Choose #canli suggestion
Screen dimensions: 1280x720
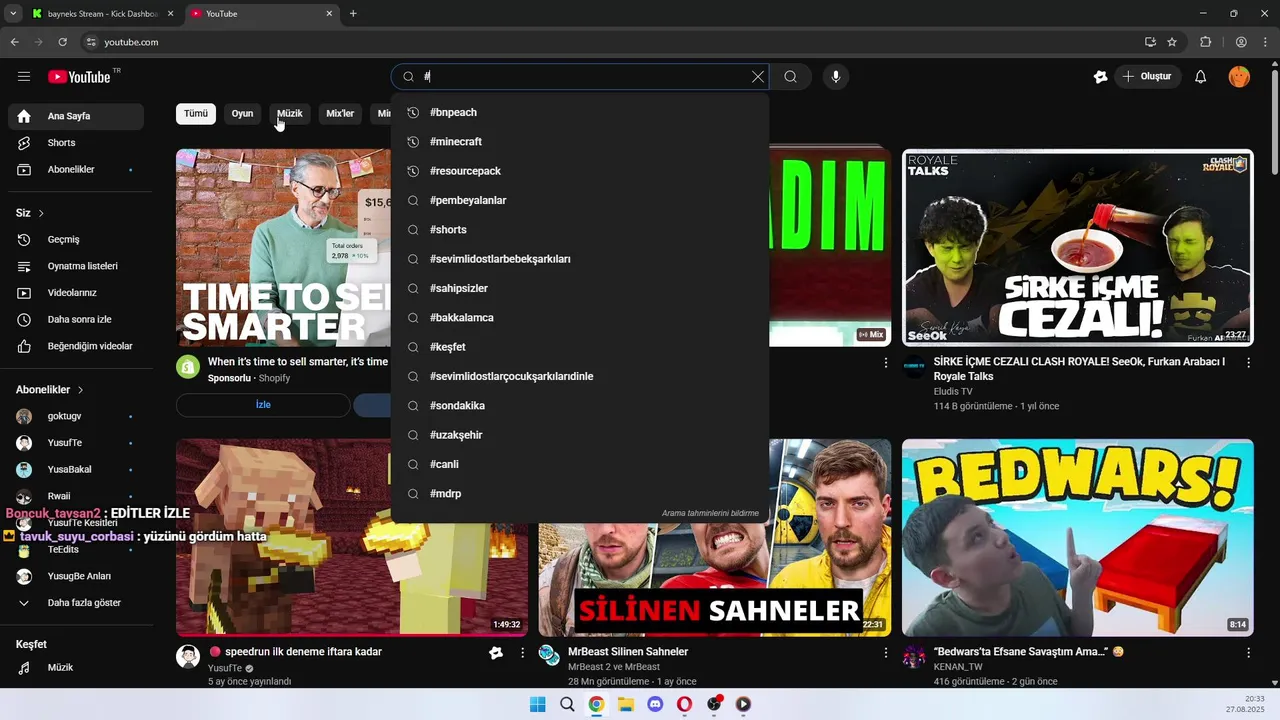coord(580,464)
